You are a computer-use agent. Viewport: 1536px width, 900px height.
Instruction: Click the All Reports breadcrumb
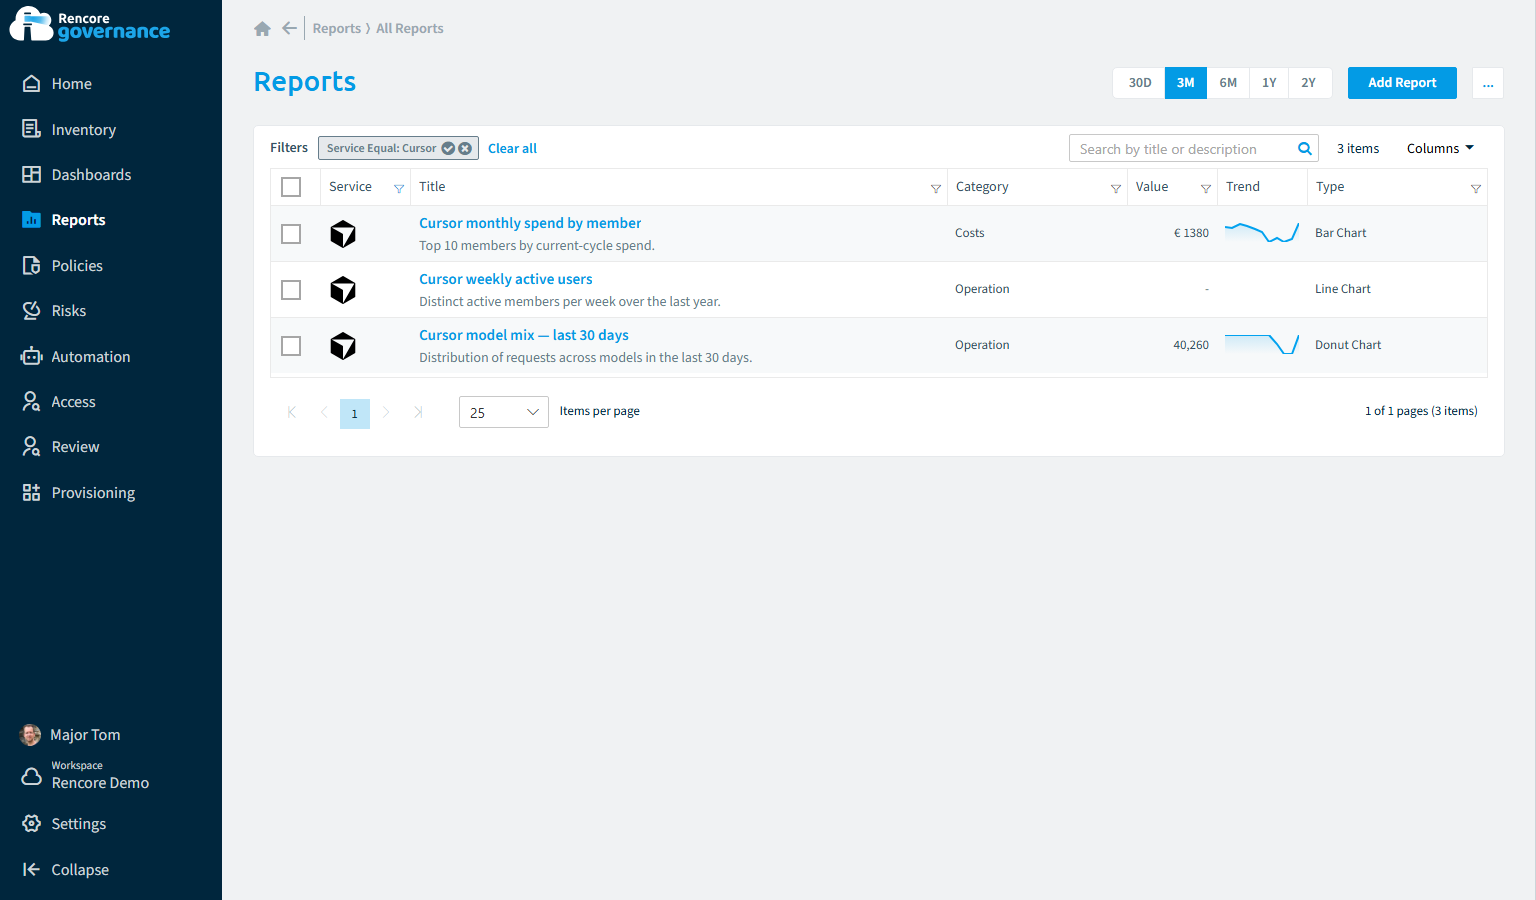point(410,29)
